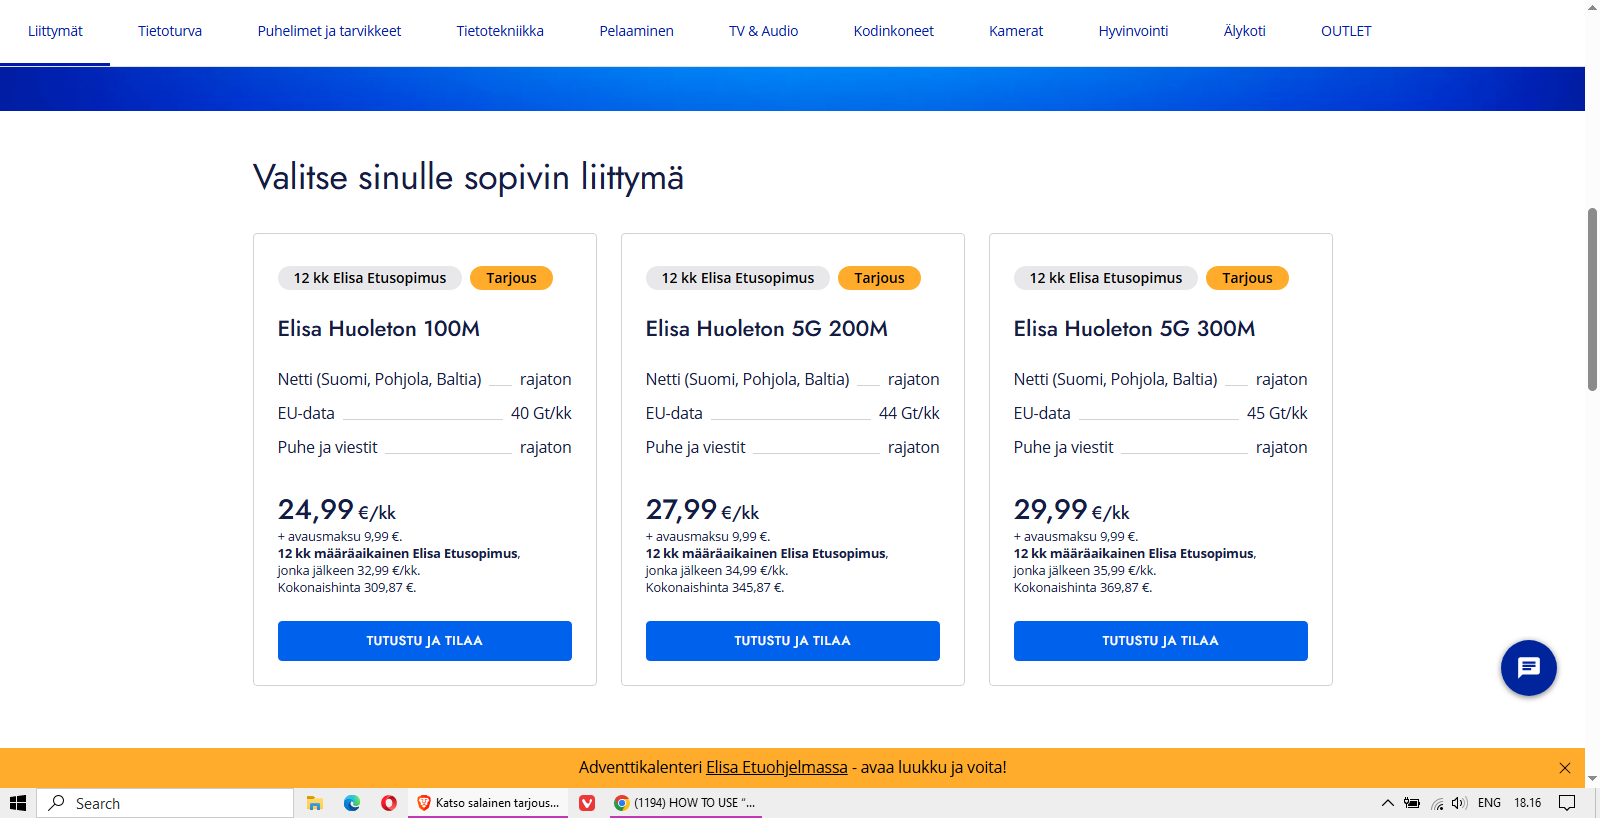Viewport: 1600px width, 818px height.
Task: Close the orange Adventtikalenteri banner
Action: click(1565, 768)
